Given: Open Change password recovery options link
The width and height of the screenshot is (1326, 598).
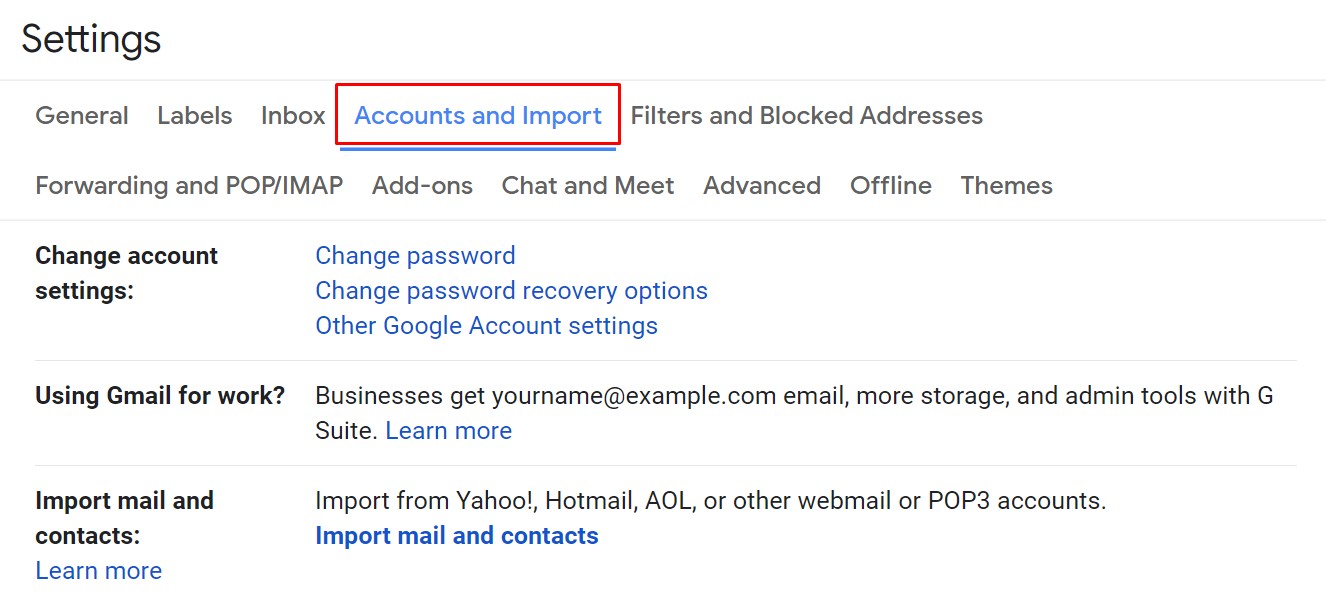Looking at the screenshot, I should click(x=511, y=291).
